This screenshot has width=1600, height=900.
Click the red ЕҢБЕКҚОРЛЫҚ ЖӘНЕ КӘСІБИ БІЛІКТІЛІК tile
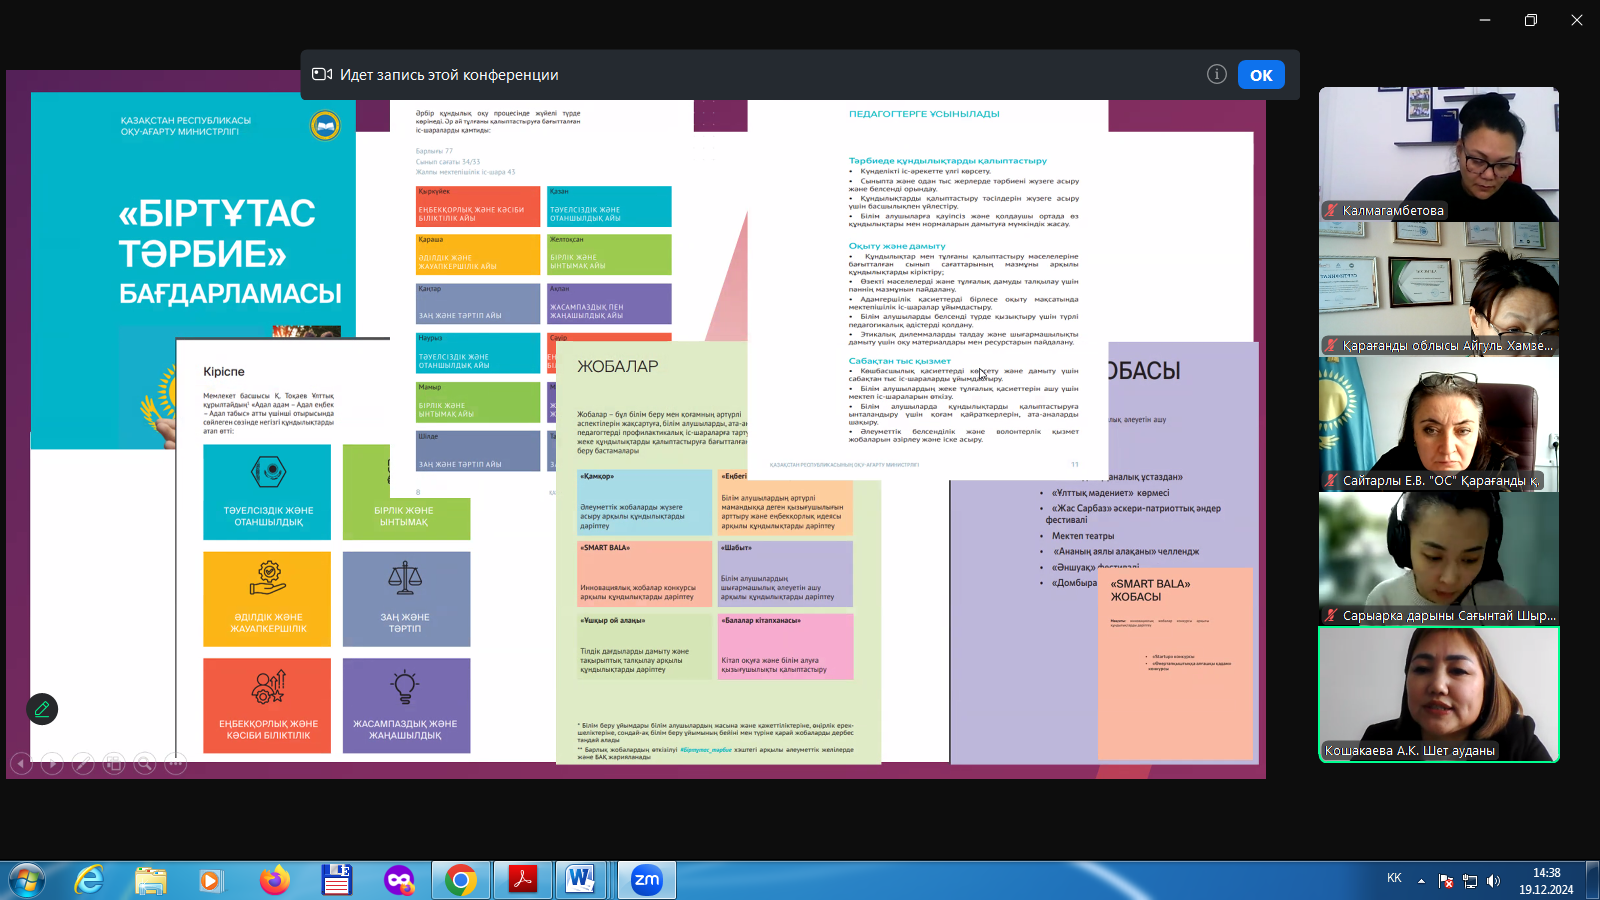tap(267, 705)
